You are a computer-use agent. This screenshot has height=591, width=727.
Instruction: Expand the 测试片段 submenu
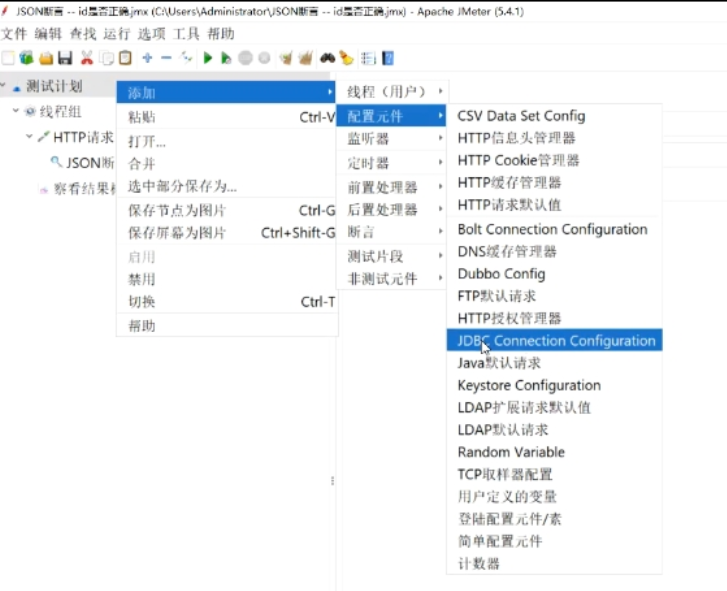(x=391, y=256)
